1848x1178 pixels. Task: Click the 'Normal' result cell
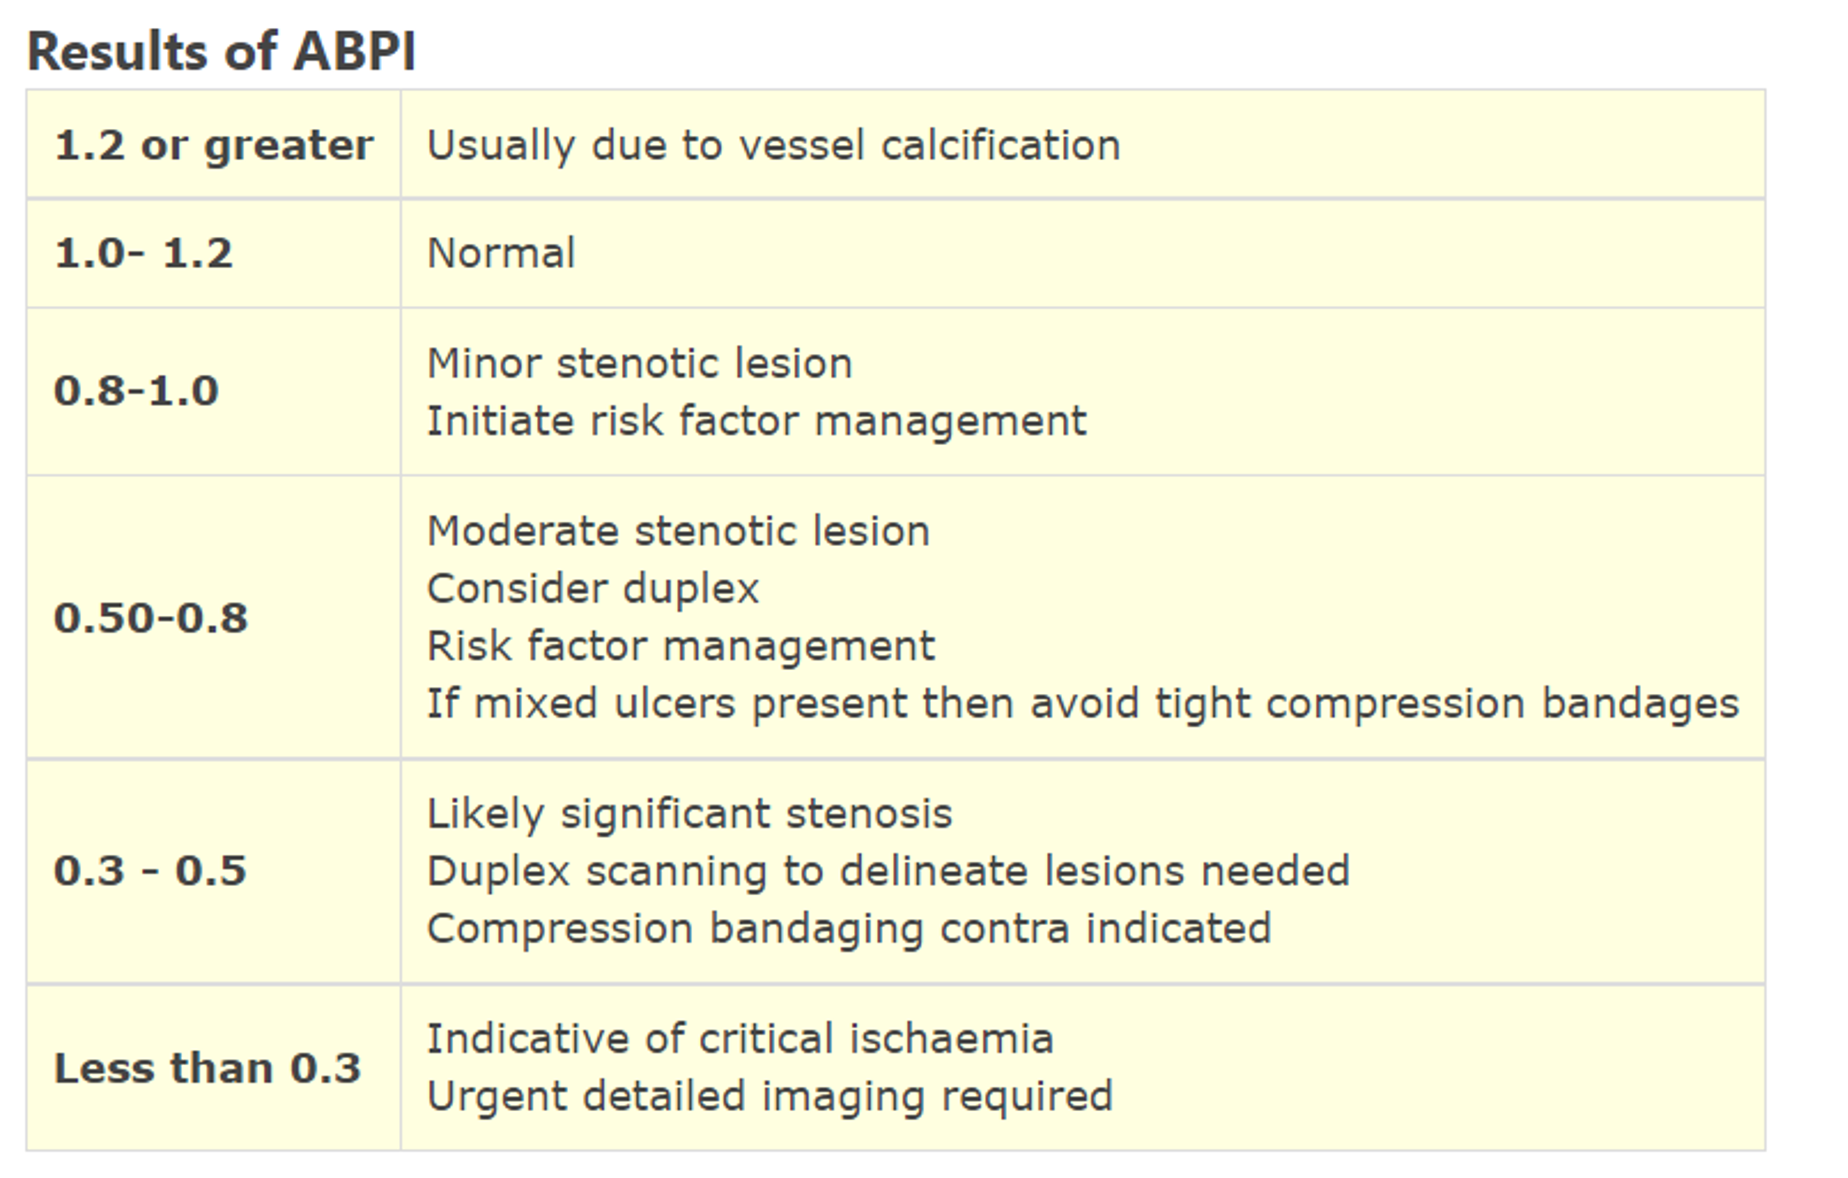coord(501,253)
